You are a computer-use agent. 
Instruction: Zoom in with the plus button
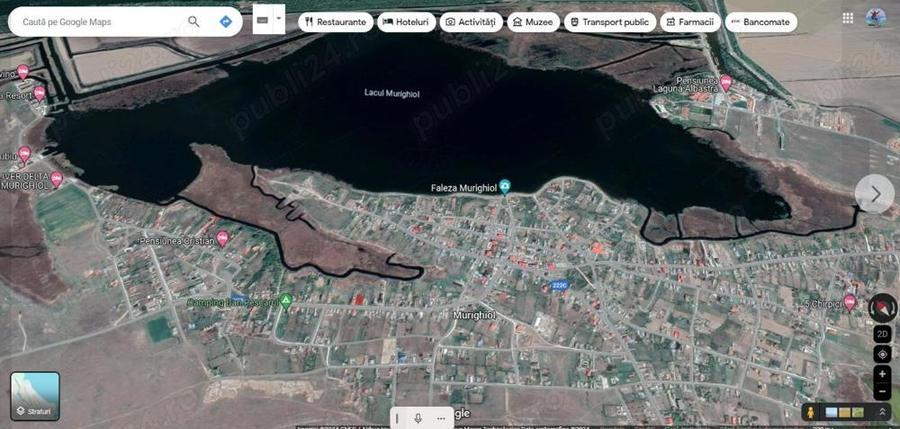pyautogui.click(x=882, y=374)
